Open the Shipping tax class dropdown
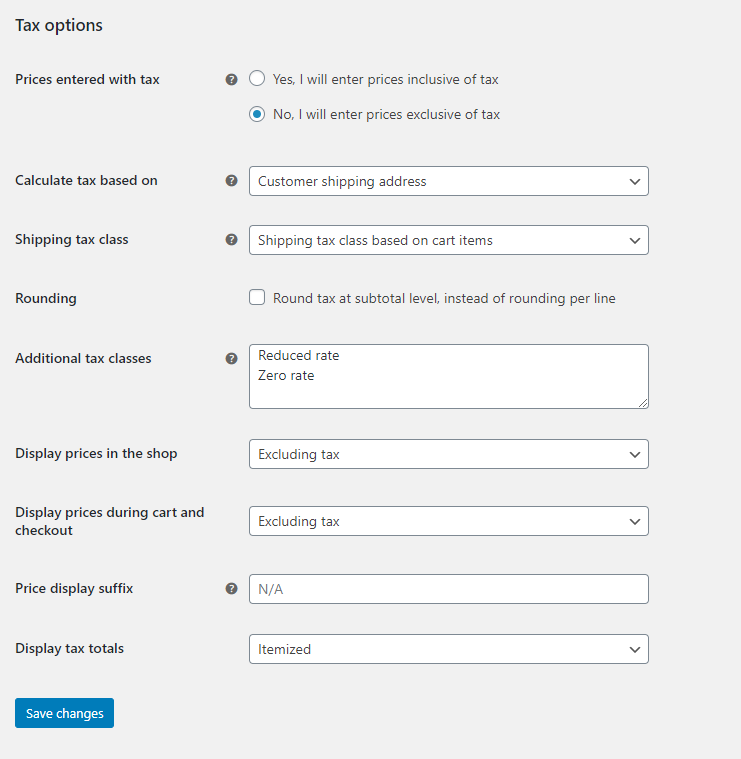The height and width of the screenshot is (759, 741). coord(448,240)
